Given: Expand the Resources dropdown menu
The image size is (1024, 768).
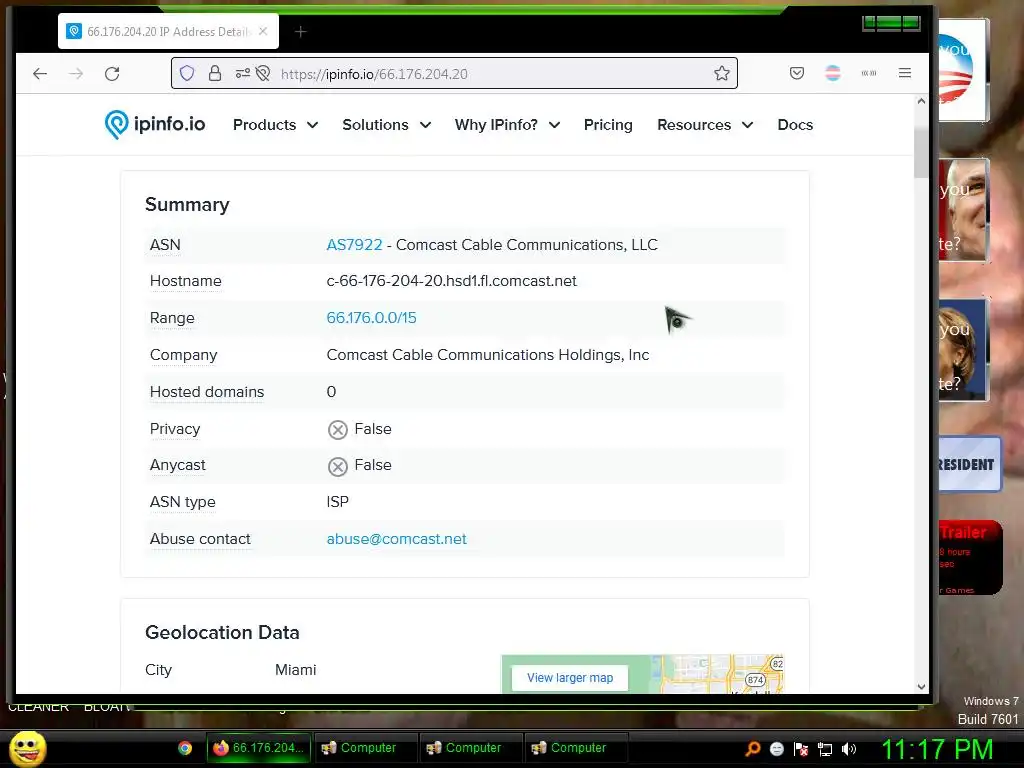Looking at the screenshot, I should (705, 125).
